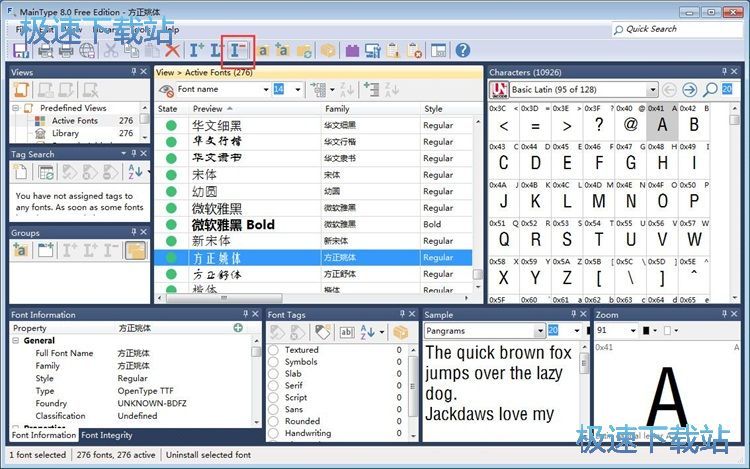Screen dimensions: 750x469
Task: Go to next character block with right arrow
Action: (x=689, y=89)
